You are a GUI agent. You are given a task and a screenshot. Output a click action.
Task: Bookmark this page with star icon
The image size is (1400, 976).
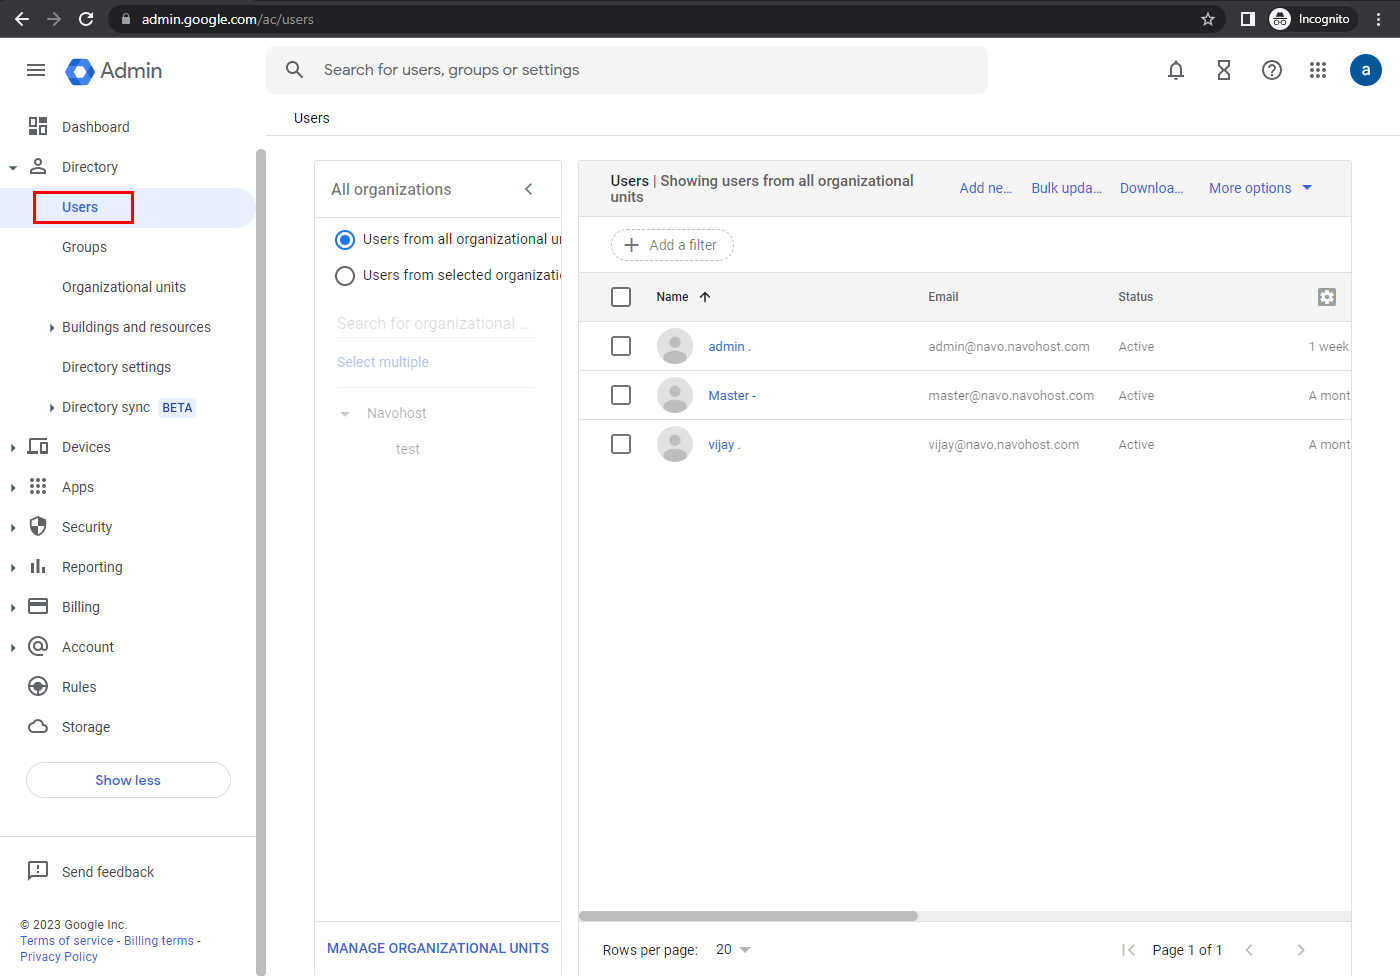(x=1208, y=19)
